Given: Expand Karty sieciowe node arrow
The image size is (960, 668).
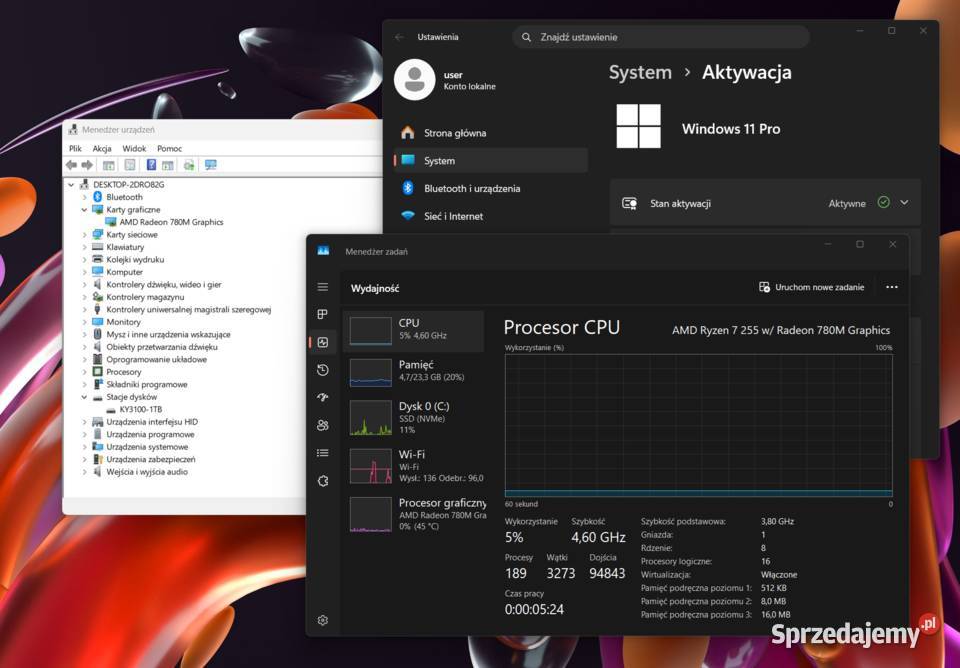Looking at the screenshot, I should (x=84, y=235).
